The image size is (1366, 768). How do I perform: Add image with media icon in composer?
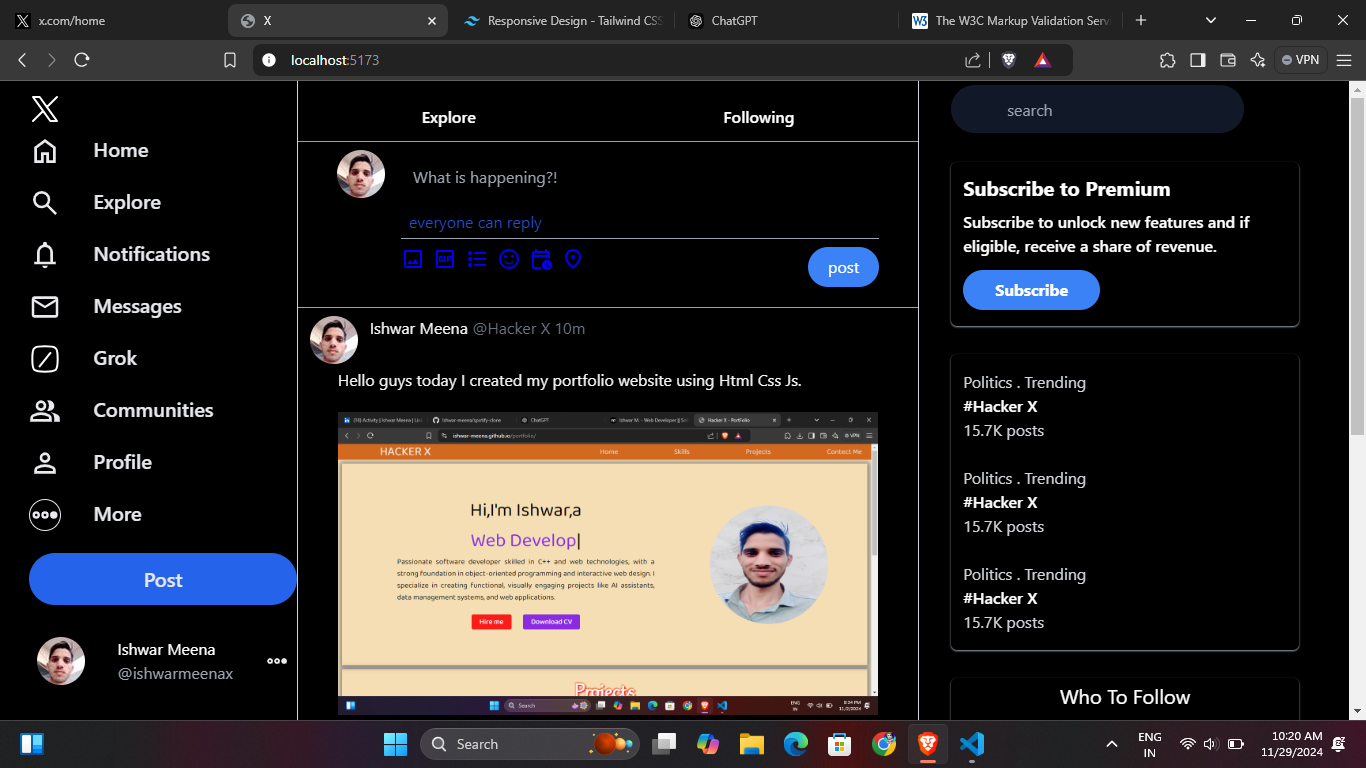pyautogui.click(x=413, y=259)
